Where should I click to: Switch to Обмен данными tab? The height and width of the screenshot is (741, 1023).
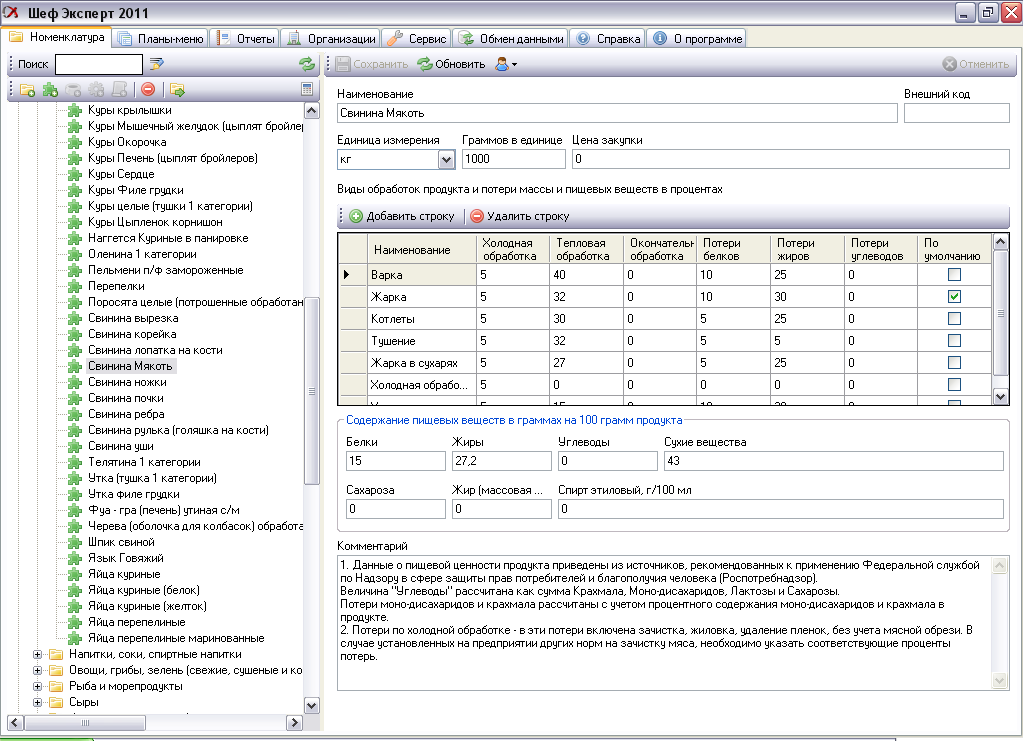[x=512, y=38]
